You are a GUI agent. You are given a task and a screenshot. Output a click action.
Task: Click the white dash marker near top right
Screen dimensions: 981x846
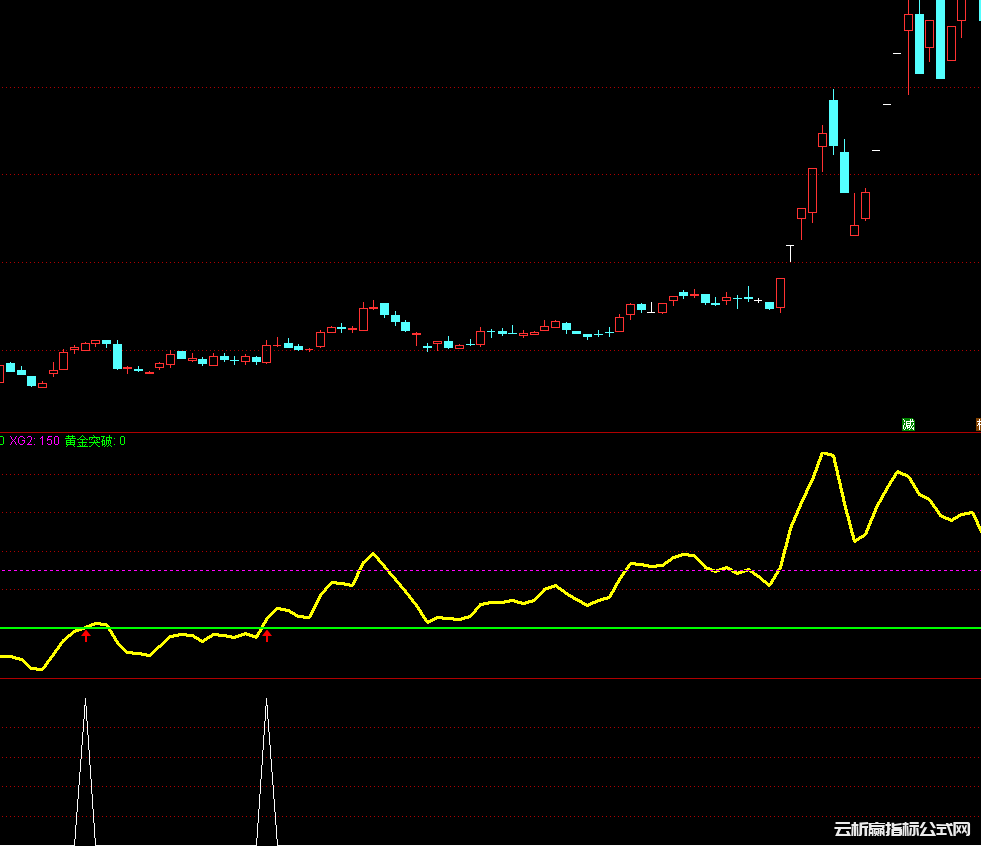click(x=886, y=103)
